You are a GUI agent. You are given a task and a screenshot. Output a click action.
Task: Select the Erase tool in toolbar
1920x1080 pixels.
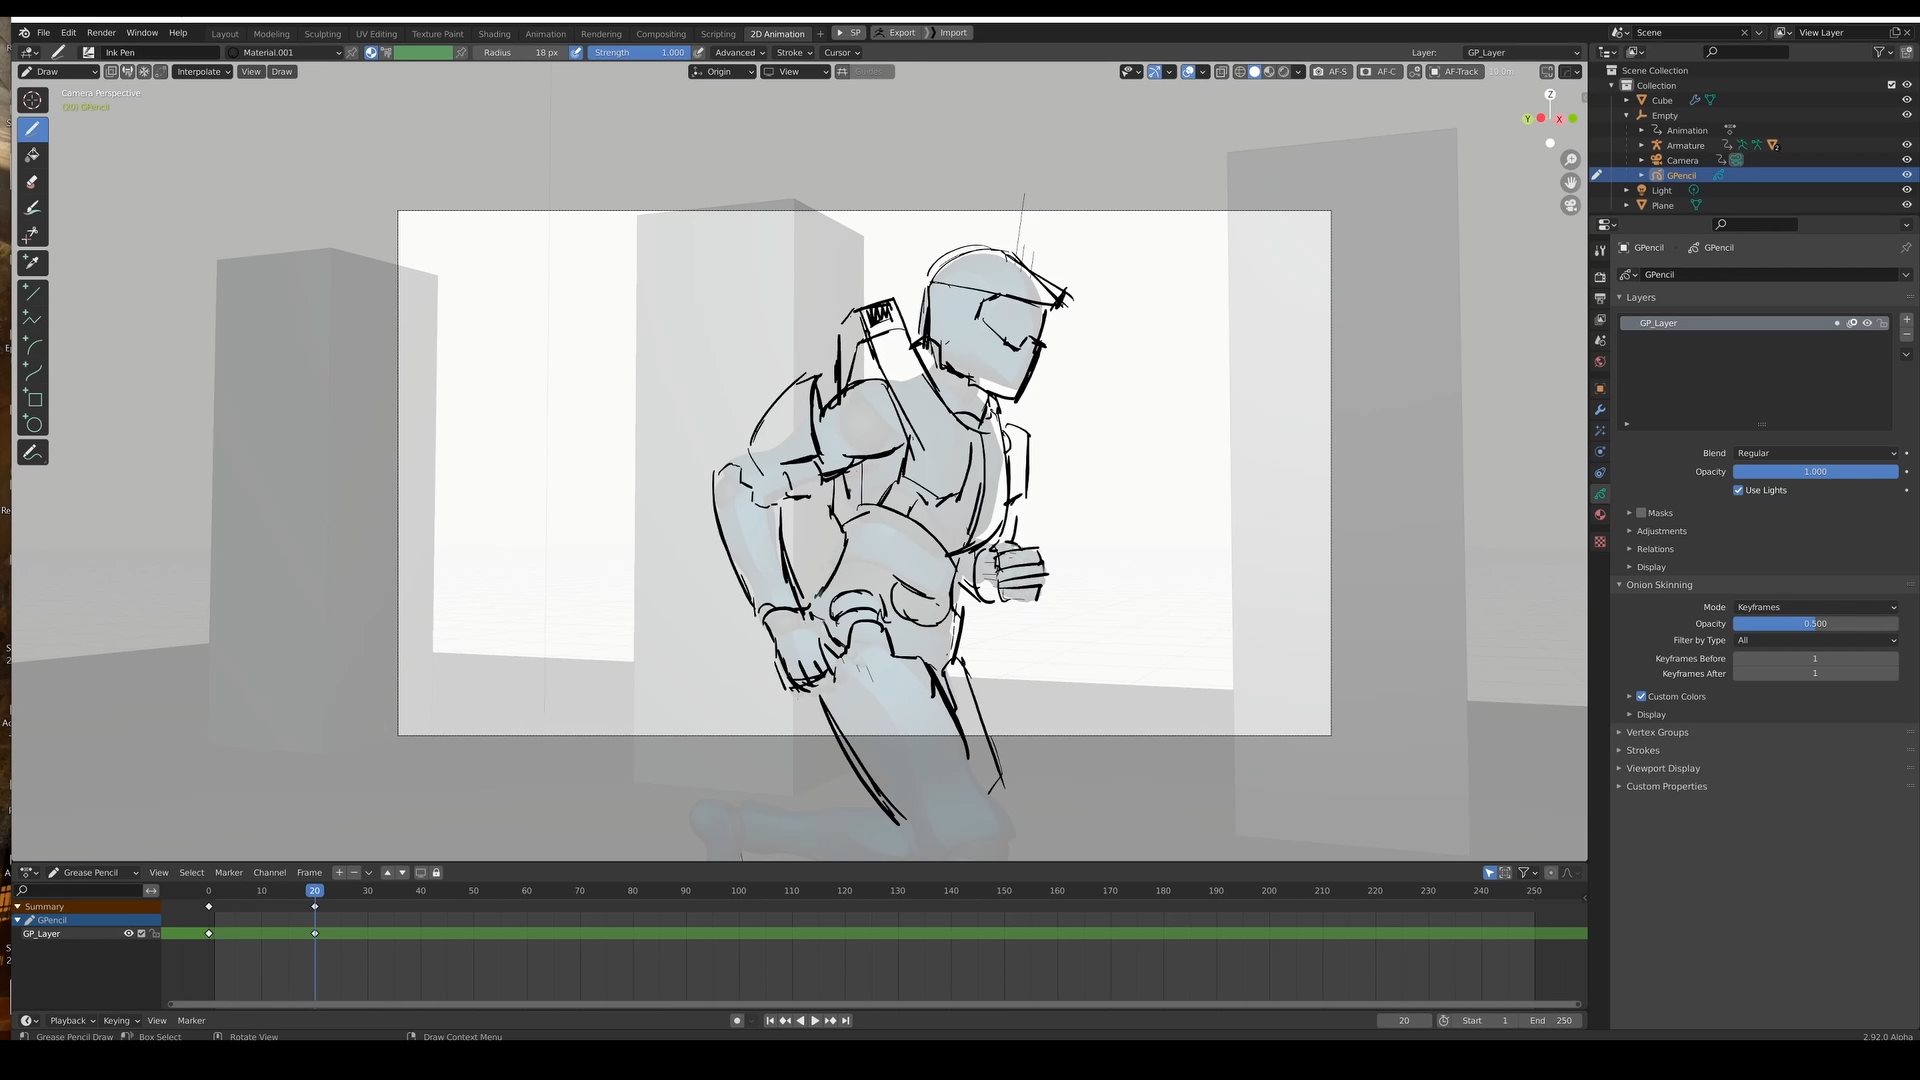pos(32,181)
